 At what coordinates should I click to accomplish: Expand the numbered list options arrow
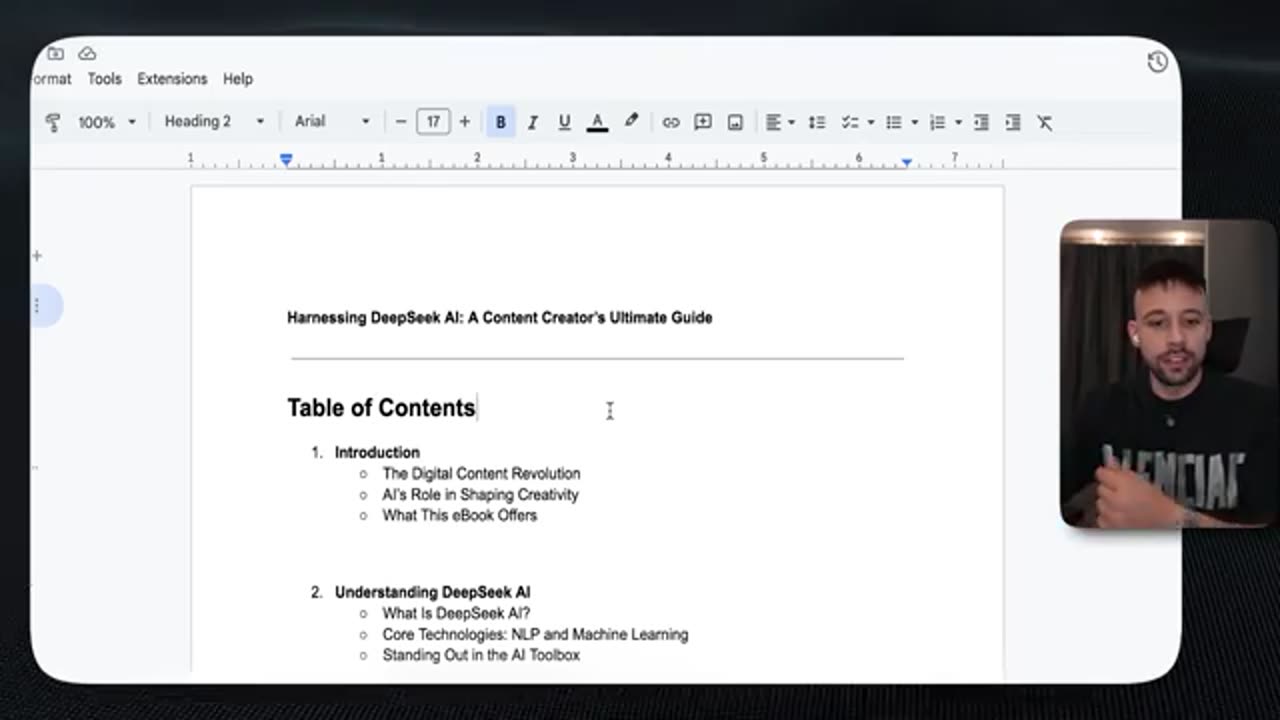[958, 122]
